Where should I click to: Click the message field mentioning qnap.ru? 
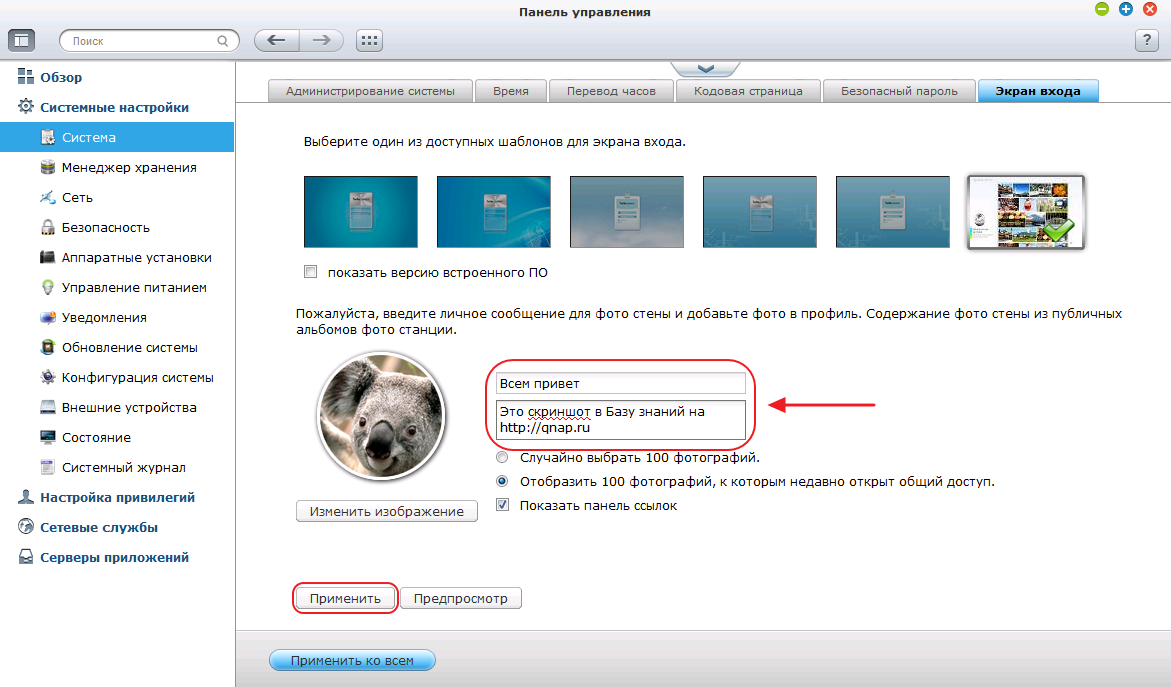[x=621, y=420]
